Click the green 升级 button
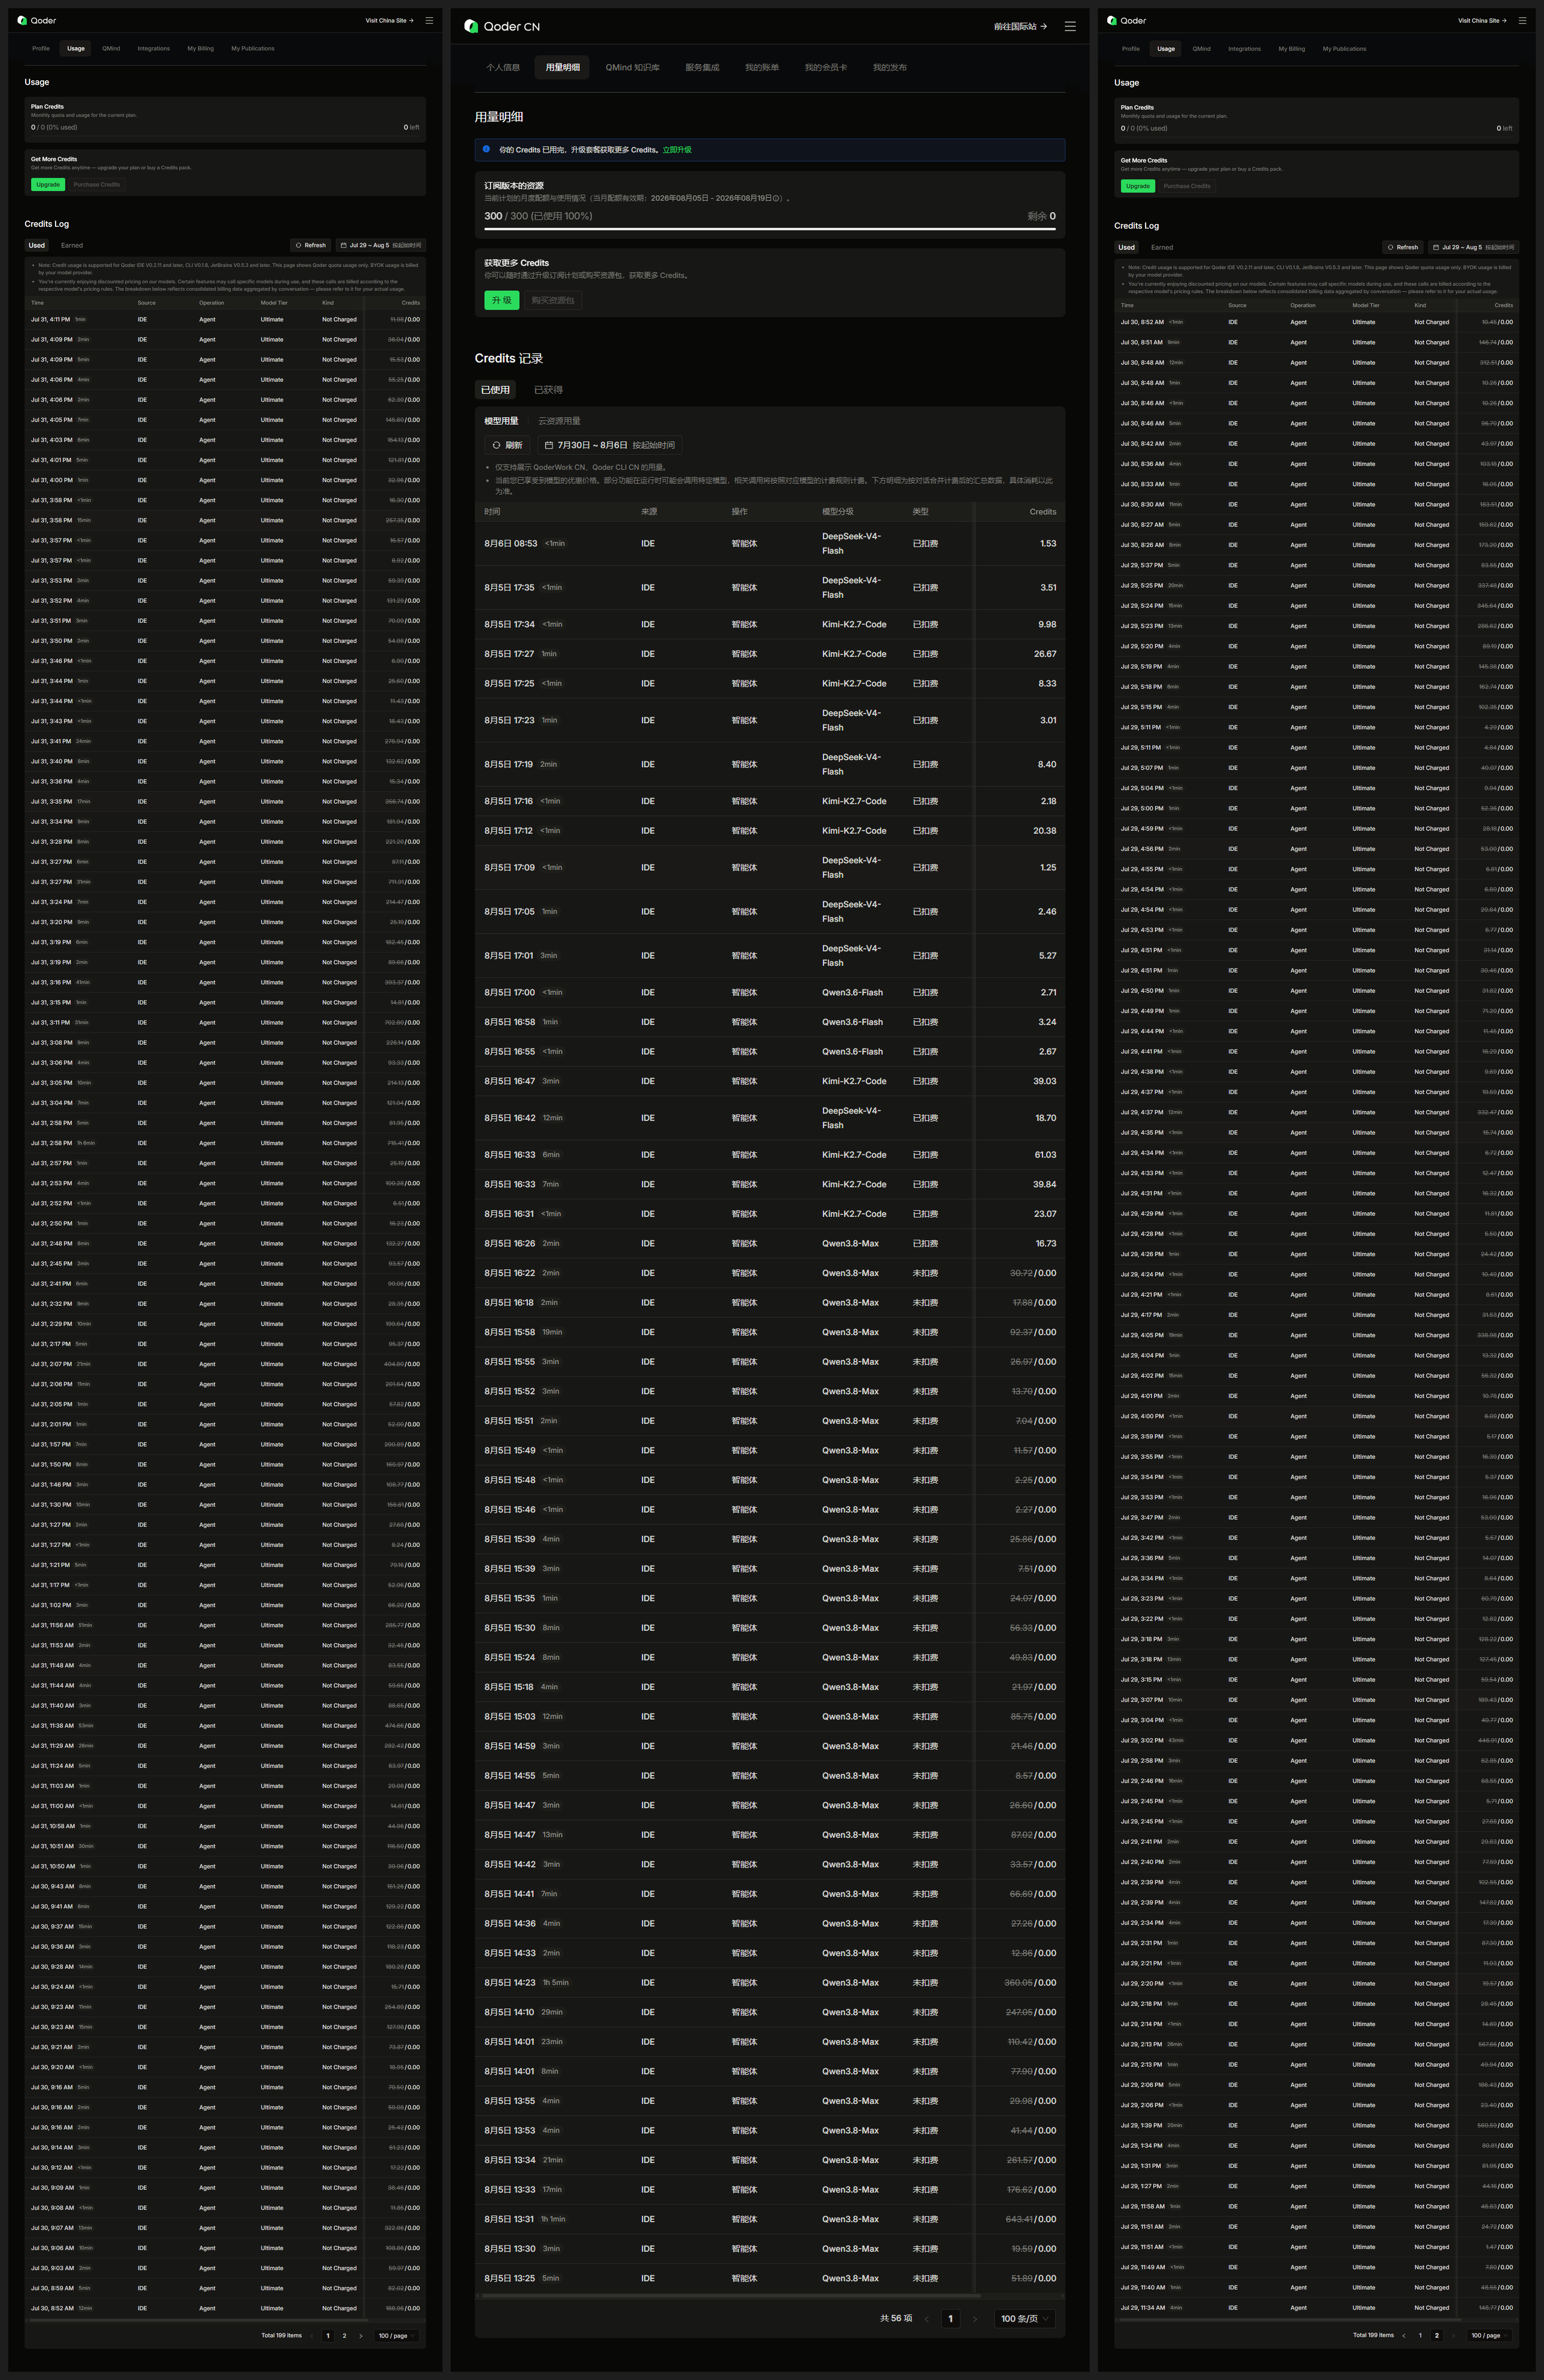Viewport: 1544px width, 2380px height. coord(502,300)
